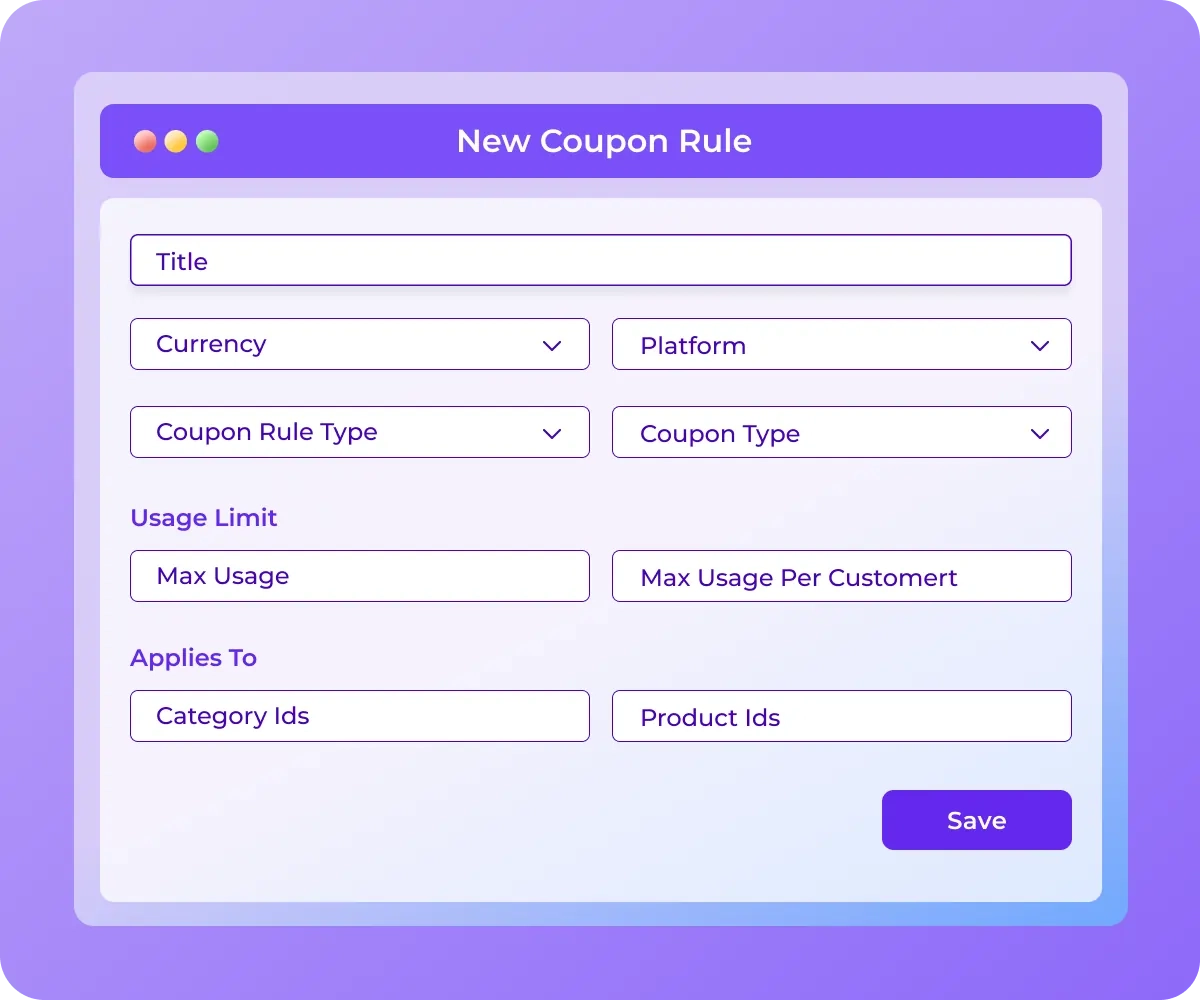Image resolution: width=1200 pixels, height=1000 pixels.
Task: Open the Platform dropdown
Action: pyautogui.click(x=842, y=344)
